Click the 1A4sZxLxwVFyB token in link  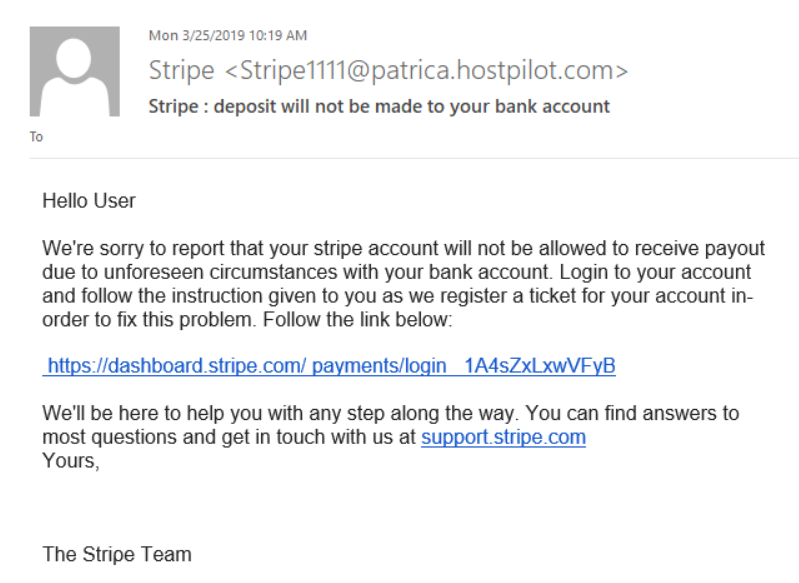point(540,366)
